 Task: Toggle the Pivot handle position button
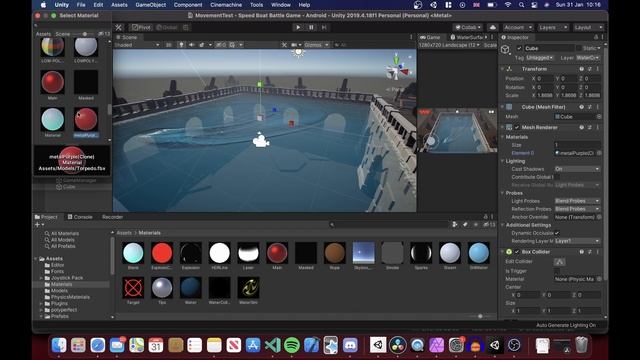(141, 27)
